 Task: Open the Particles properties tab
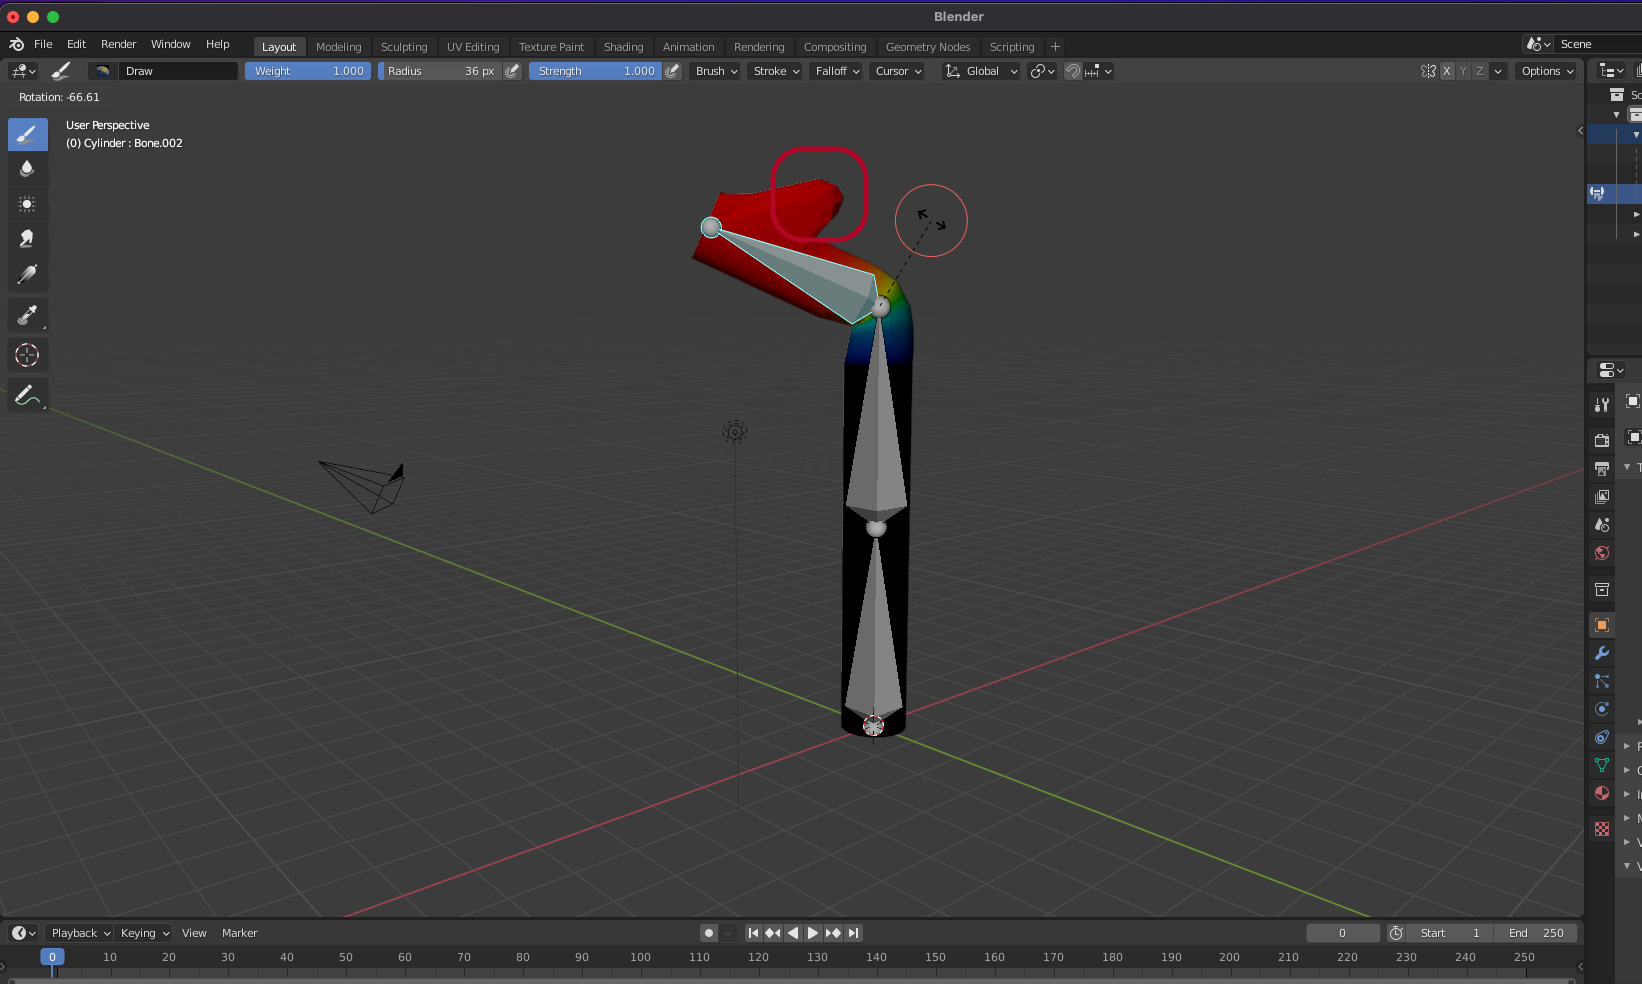coord(1601,681)
